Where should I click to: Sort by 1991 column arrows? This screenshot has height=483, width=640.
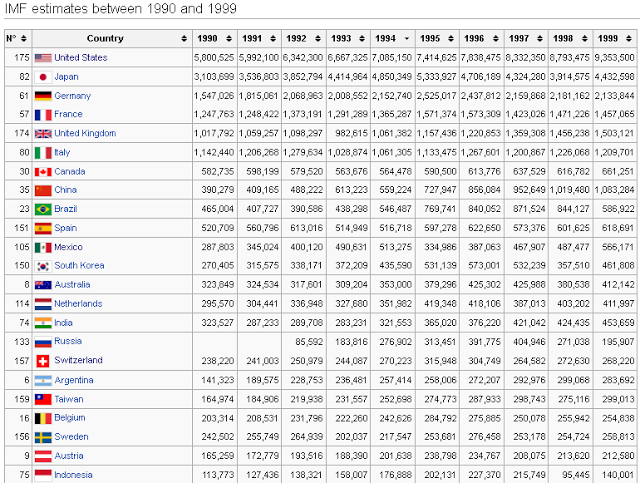pyautogui.click(x=273, y=38)
